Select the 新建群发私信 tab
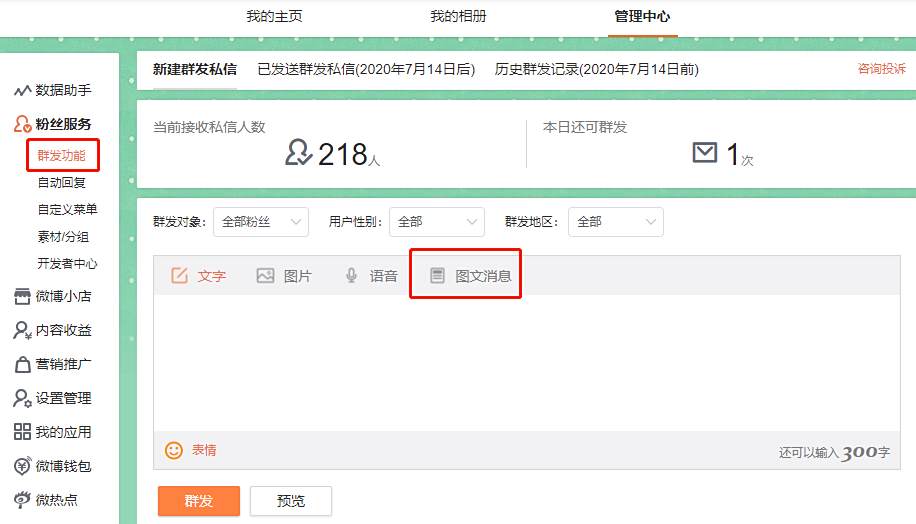This screenshot has width=916, height=524. (x=195, y=70)
